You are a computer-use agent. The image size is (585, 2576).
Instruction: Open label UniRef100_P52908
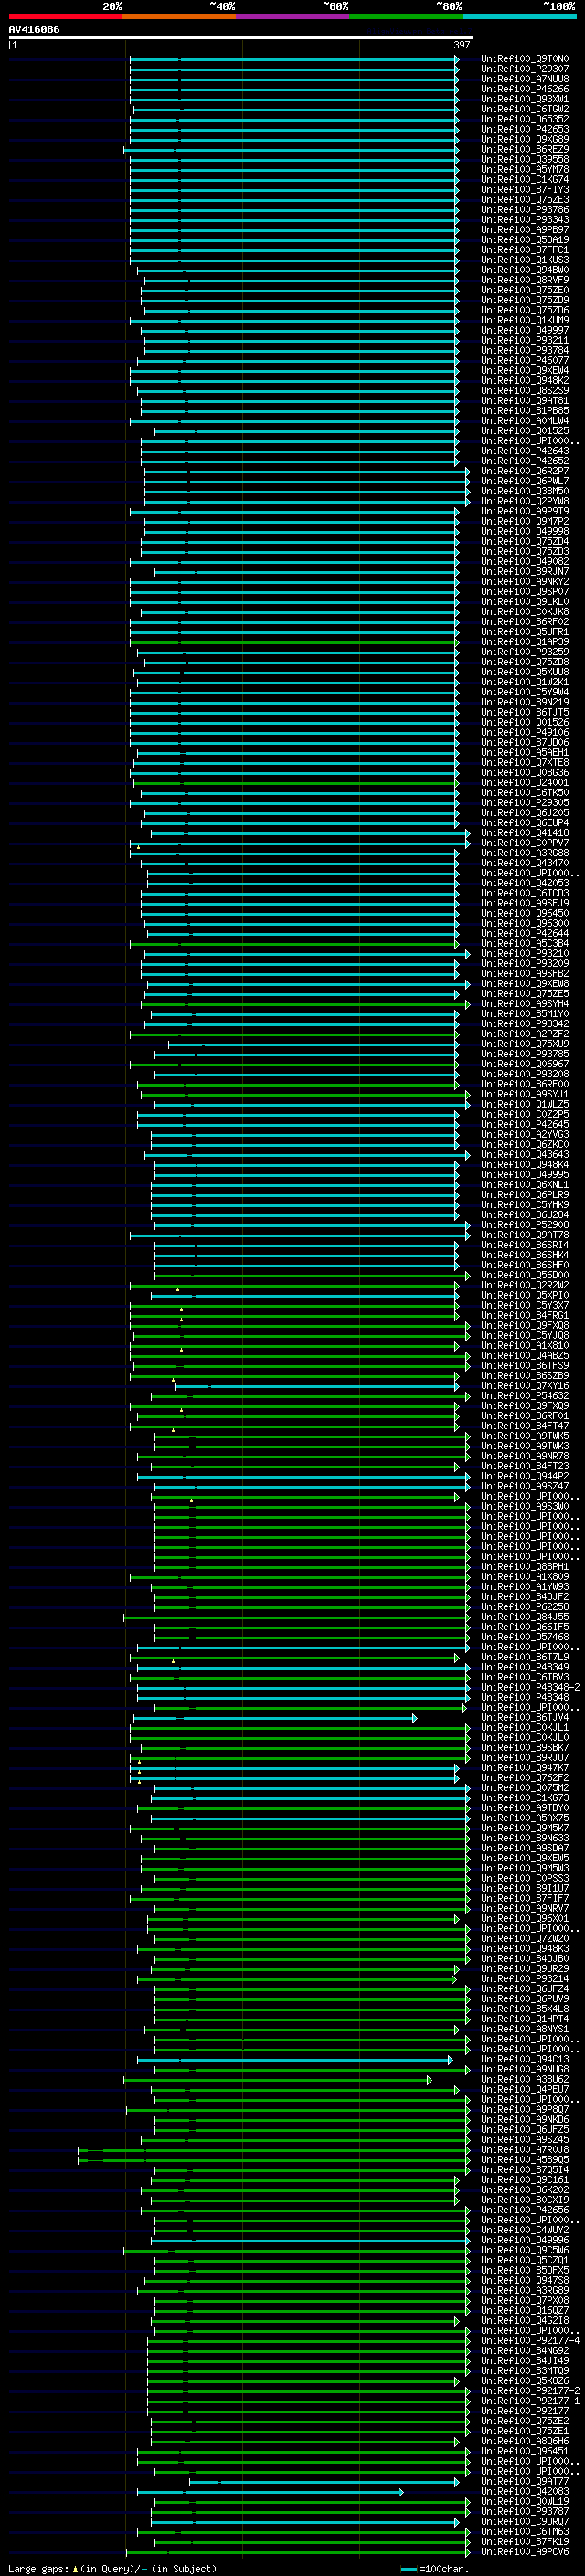pyautogui.click(x=525, y=1225)
